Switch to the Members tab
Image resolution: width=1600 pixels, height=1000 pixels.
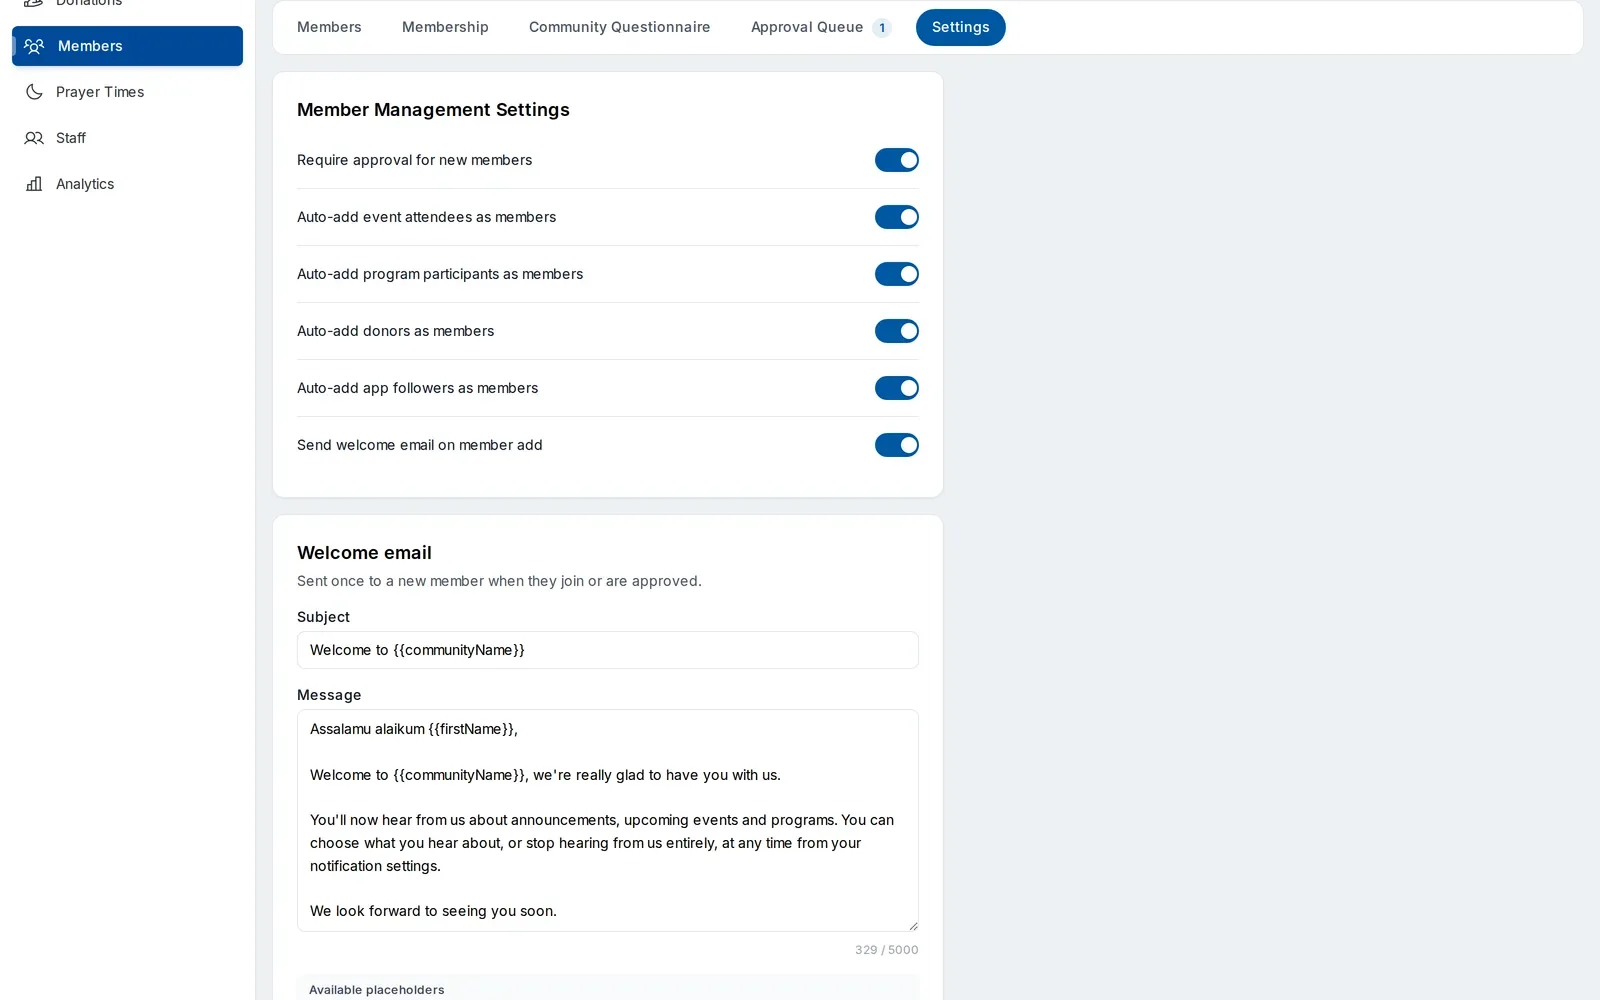coord(329,27)
